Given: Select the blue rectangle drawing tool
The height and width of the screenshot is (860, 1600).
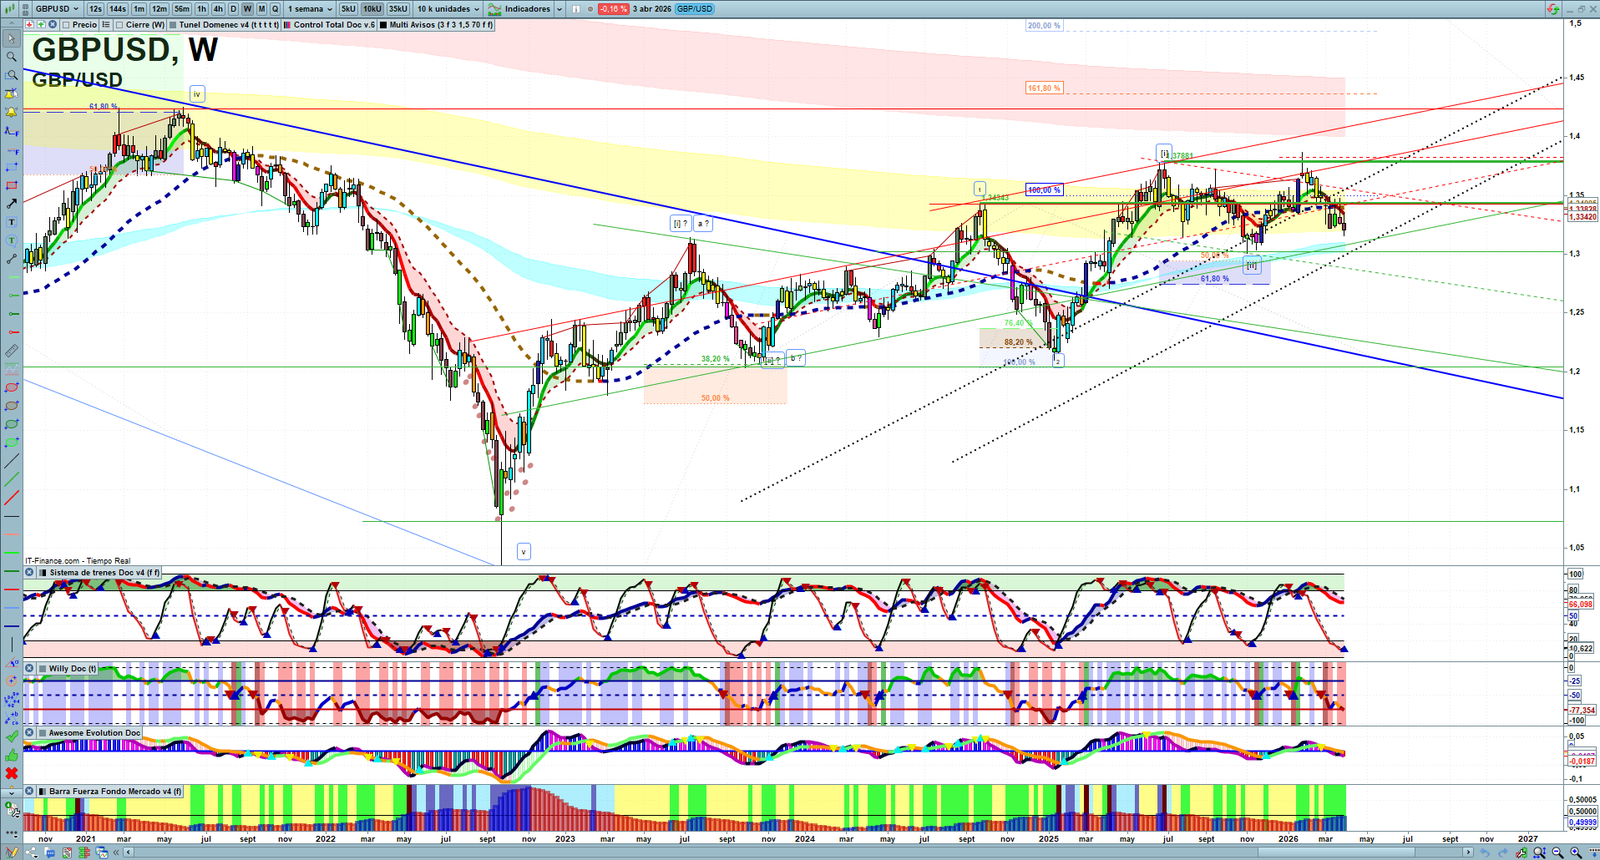Looking at the screenshot, I should point(11,167).
